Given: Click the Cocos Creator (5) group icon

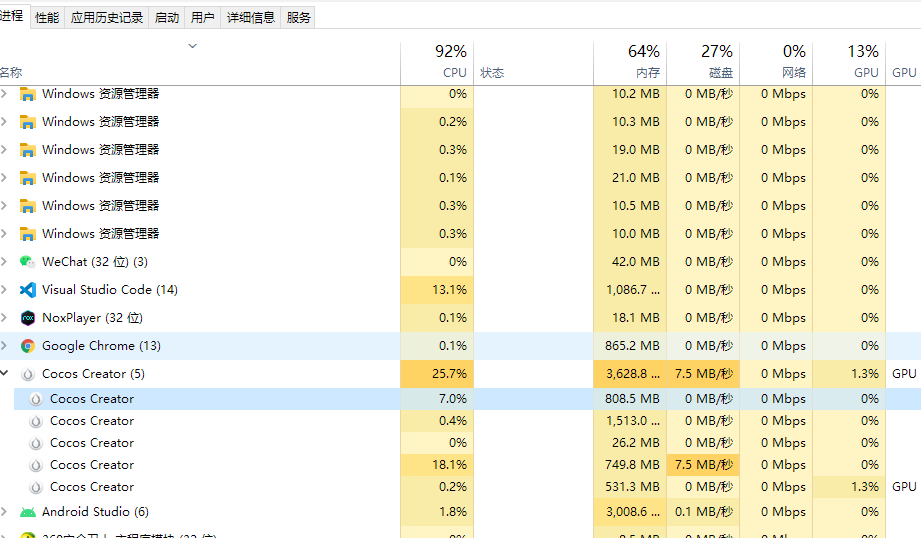Looking at the screenshot, I should pos(28,374).
